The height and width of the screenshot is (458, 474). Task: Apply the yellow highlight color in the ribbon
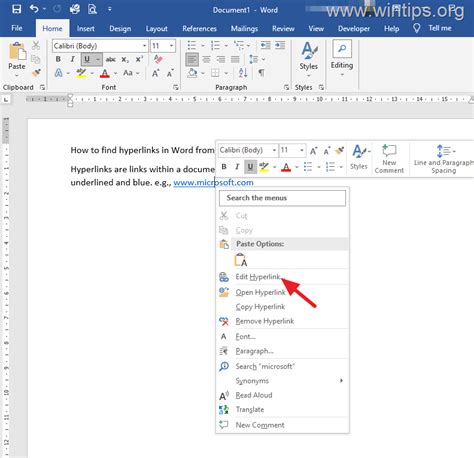[81, 73]
